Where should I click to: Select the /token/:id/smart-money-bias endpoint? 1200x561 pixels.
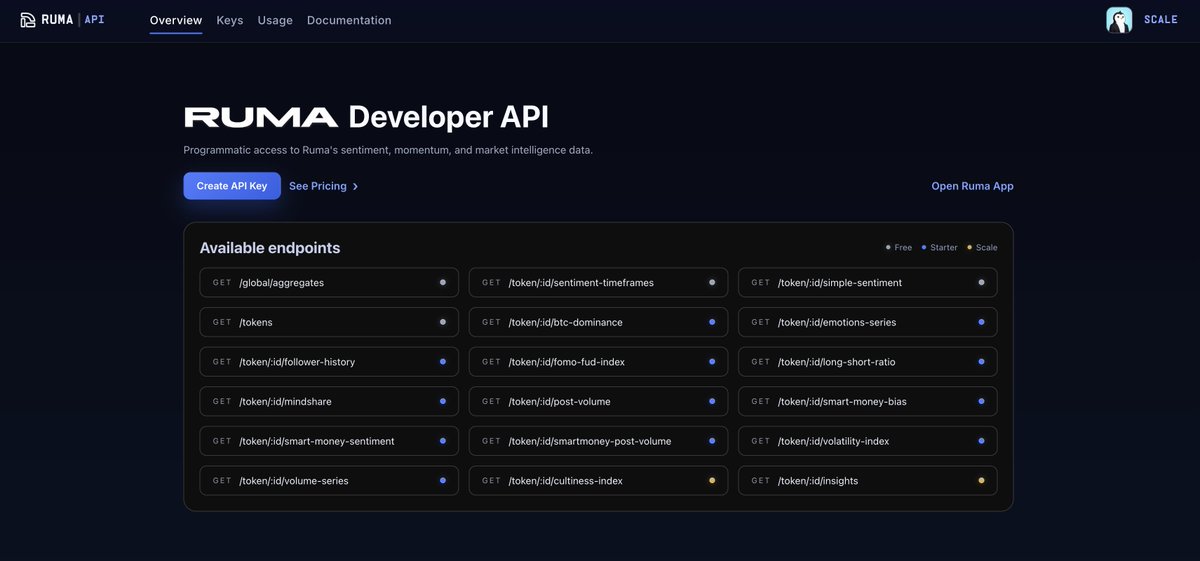[868, 401]
